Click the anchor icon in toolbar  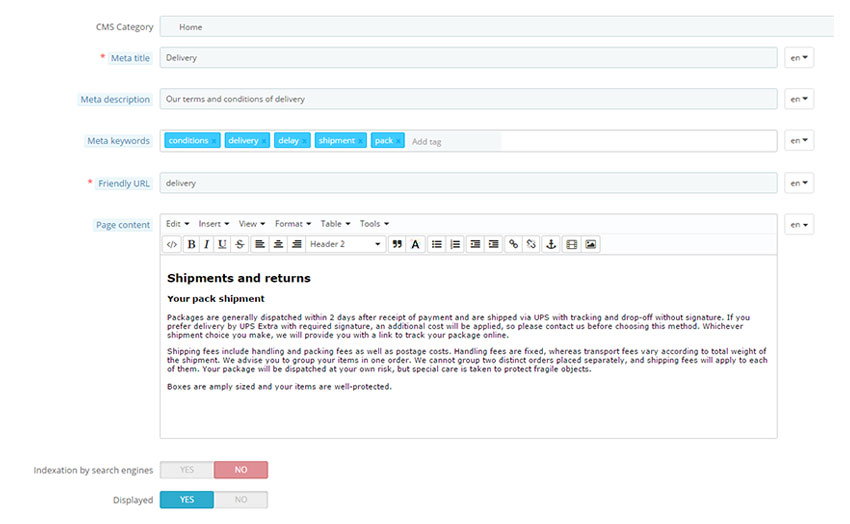[x=550, y=244]
